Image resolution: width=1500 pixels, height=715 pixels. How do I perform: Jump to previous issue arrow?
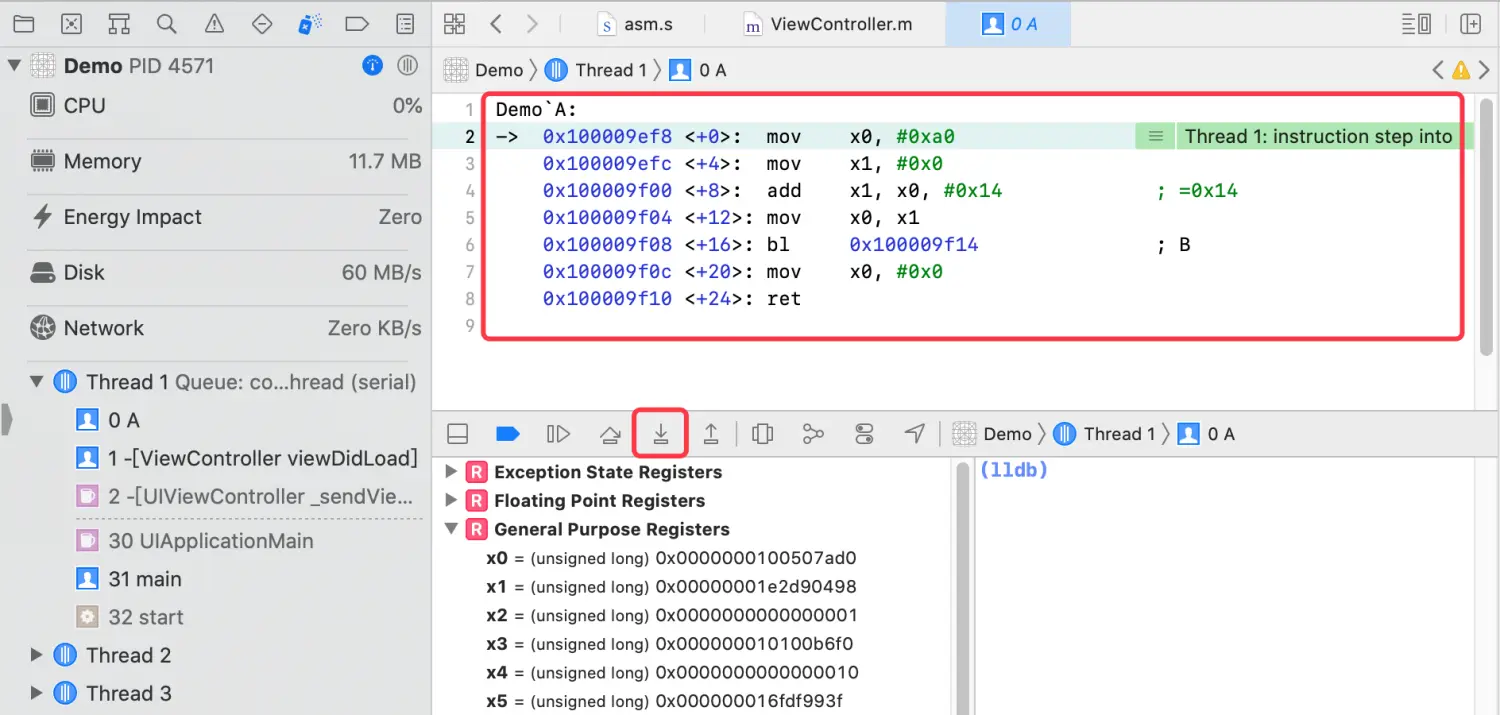coord(1438,70)
